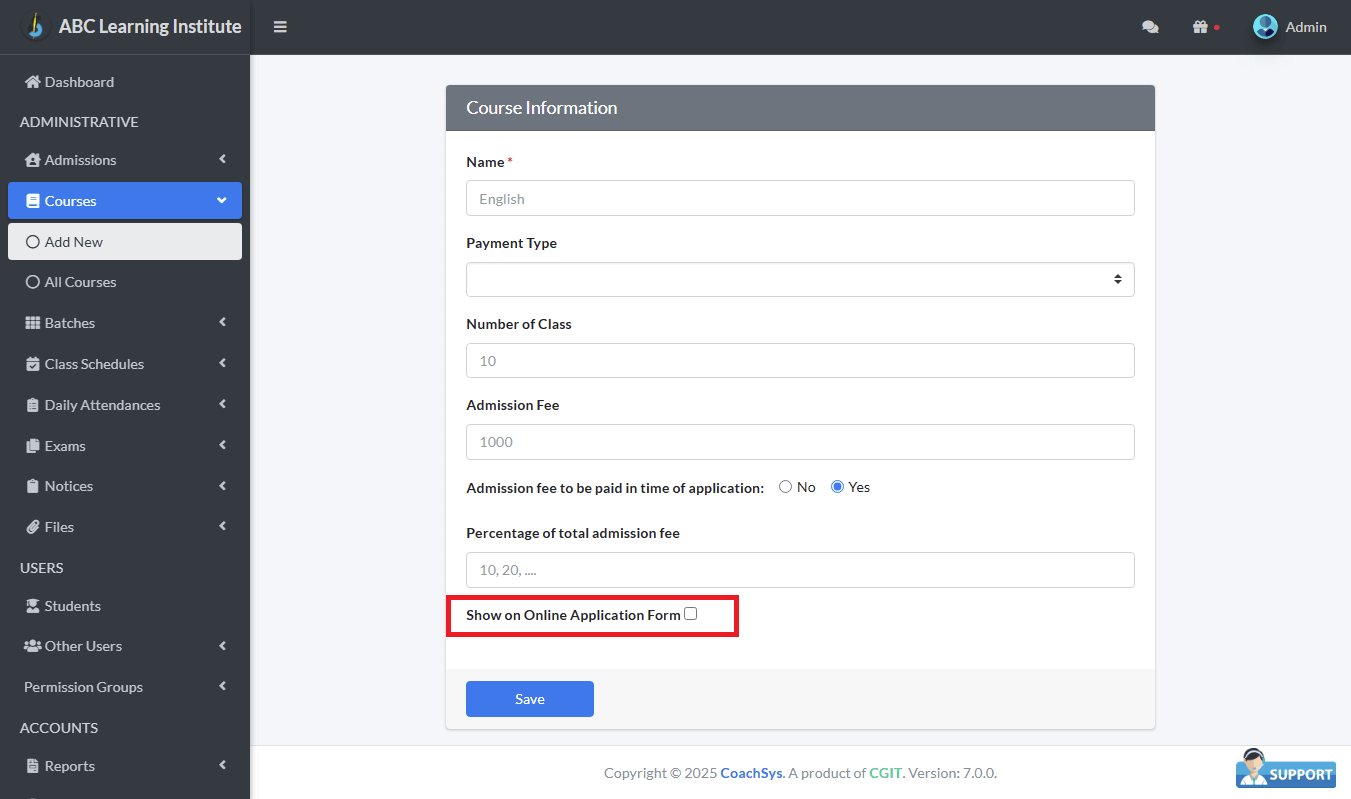Open All Courses in the sidebar
Screen dimensions: 1351x799
coord(80,282)
